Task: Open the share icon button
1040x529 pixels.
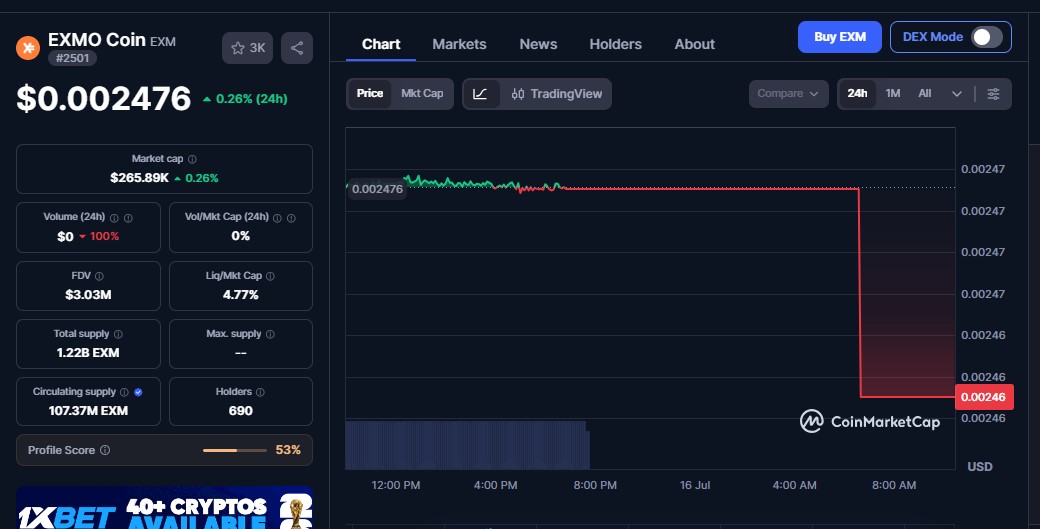Action: click(296, 48)
